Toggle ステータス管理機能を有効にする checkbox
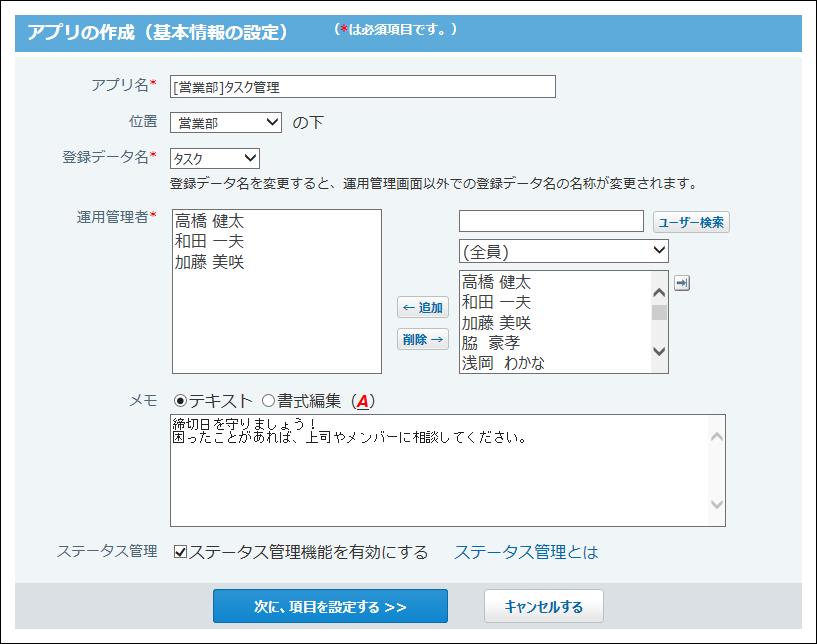Screen dimensions: 817x644 (180, 552)
